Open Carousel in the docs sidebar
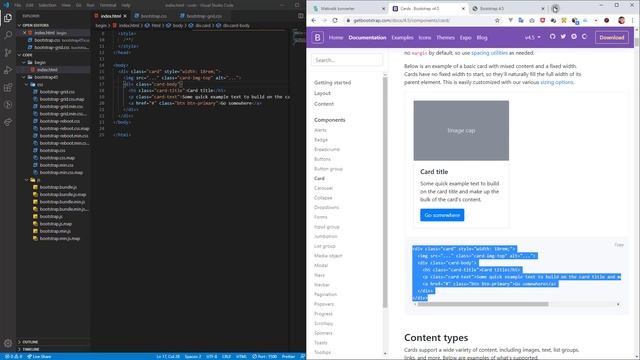This screenshot has height=360, width=640. tap(323, 188)
